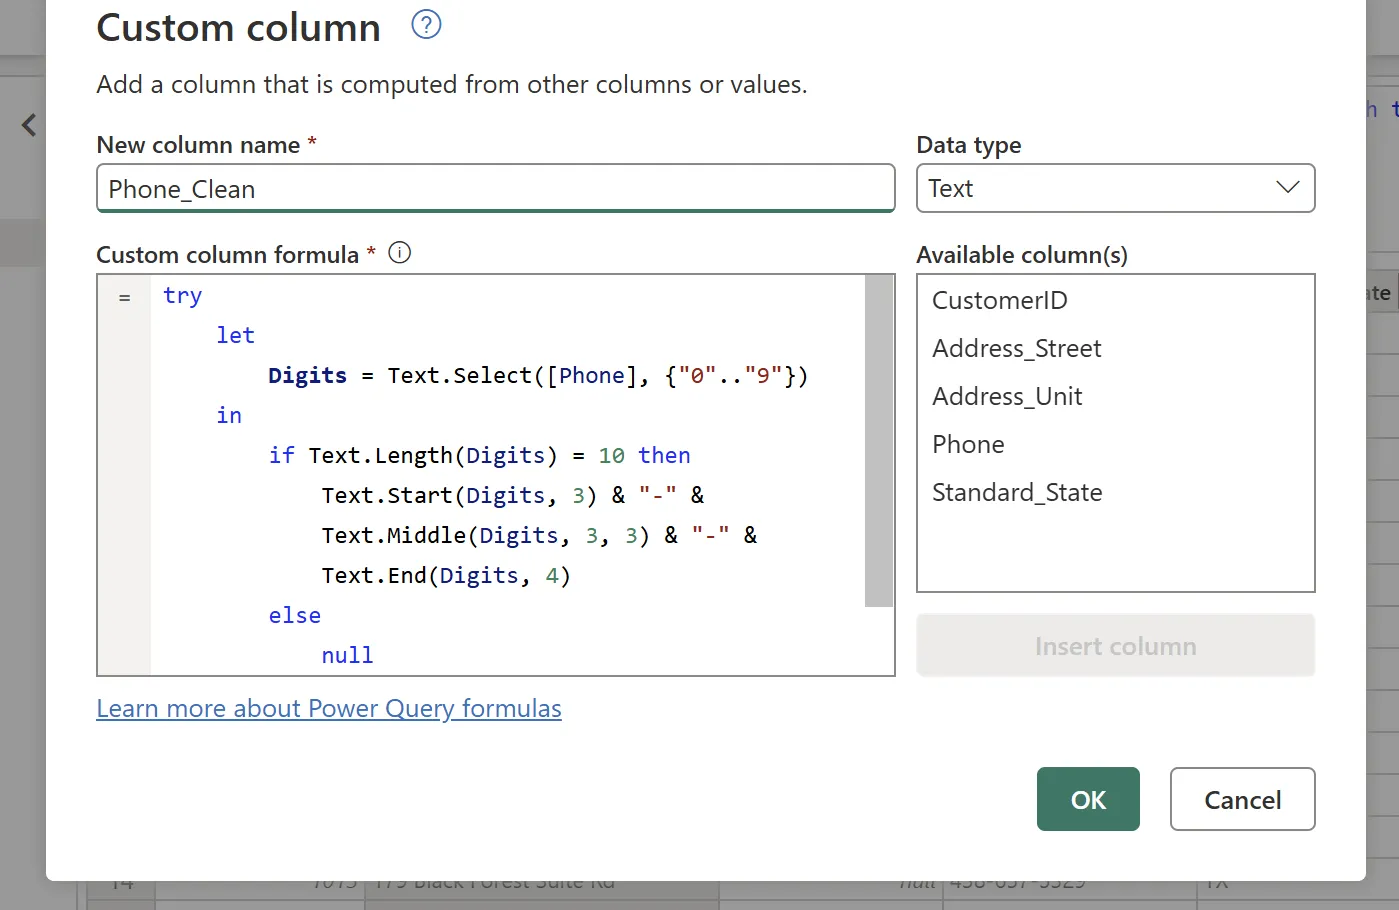Confirm with the OK button
This screenshot has height=910, width=1399.
pos(1088,799)
